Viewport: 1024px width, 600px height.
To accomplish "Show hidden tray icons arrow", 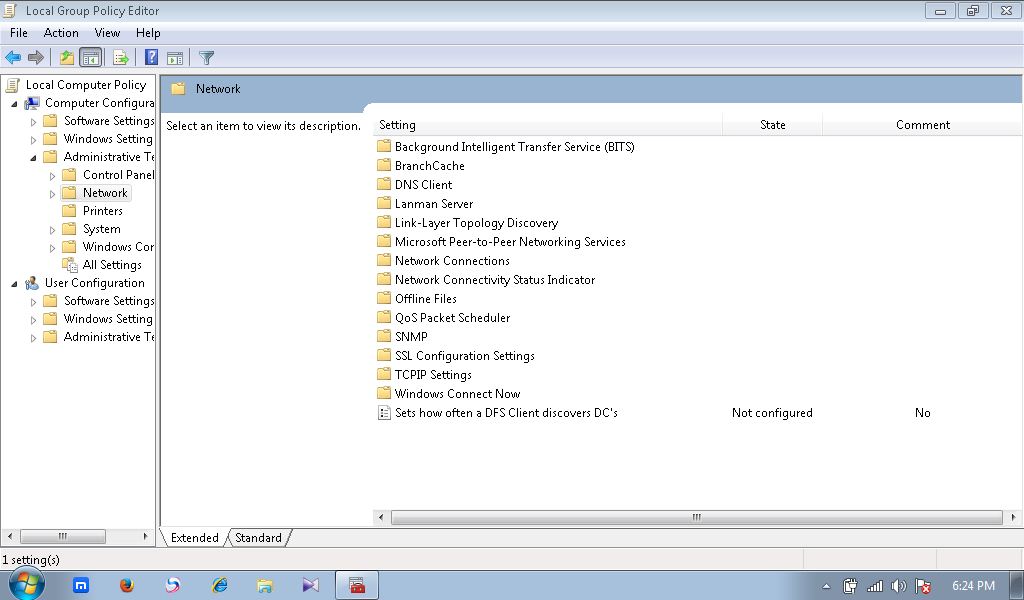I will [826, 586].
